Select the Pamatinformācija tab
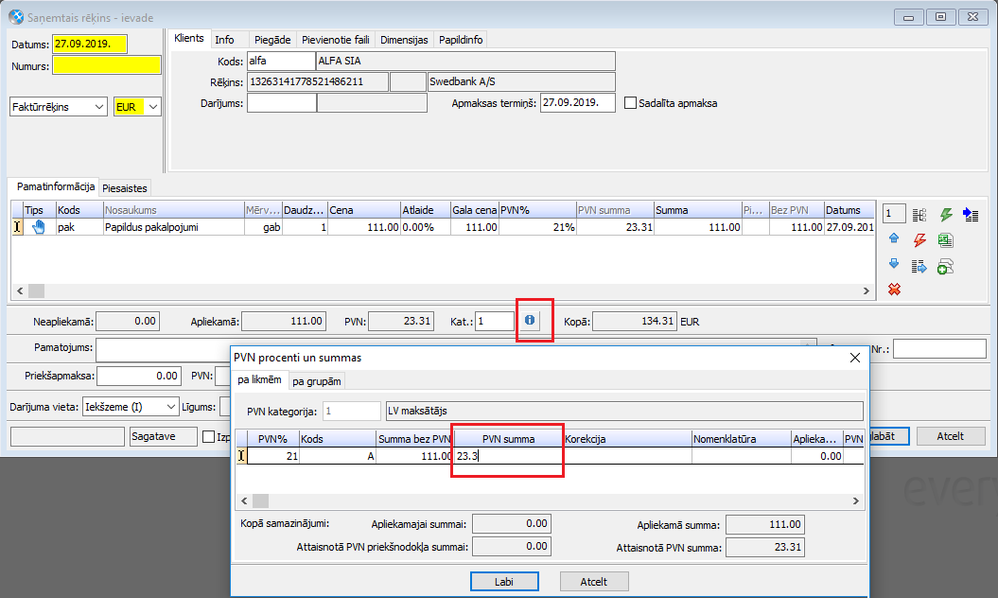This screenshot has width=998, height=598. point(55,186)
